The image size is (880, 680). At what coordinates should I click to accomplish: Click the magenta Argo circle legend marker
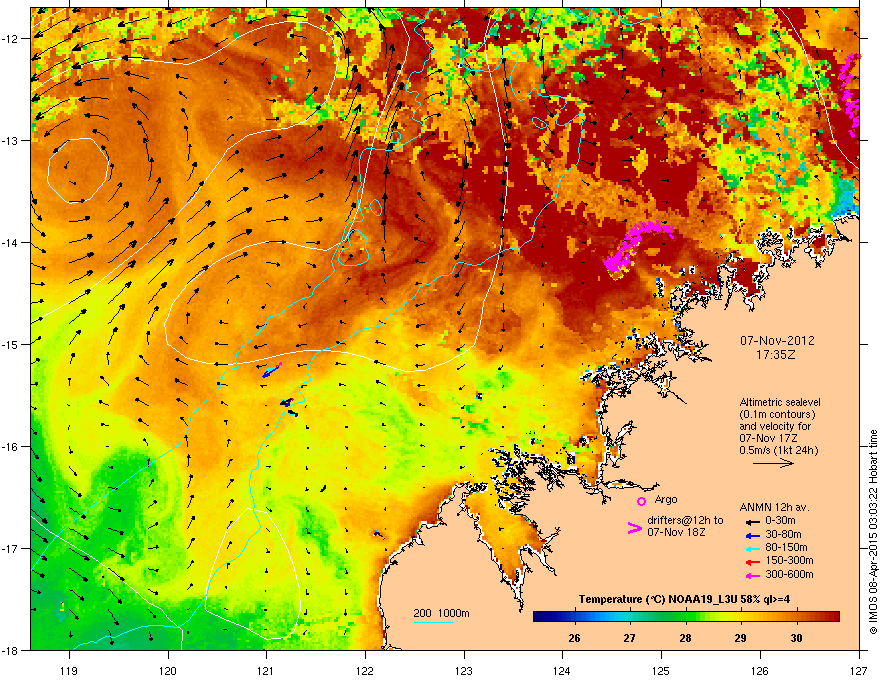tap(641, 501)
